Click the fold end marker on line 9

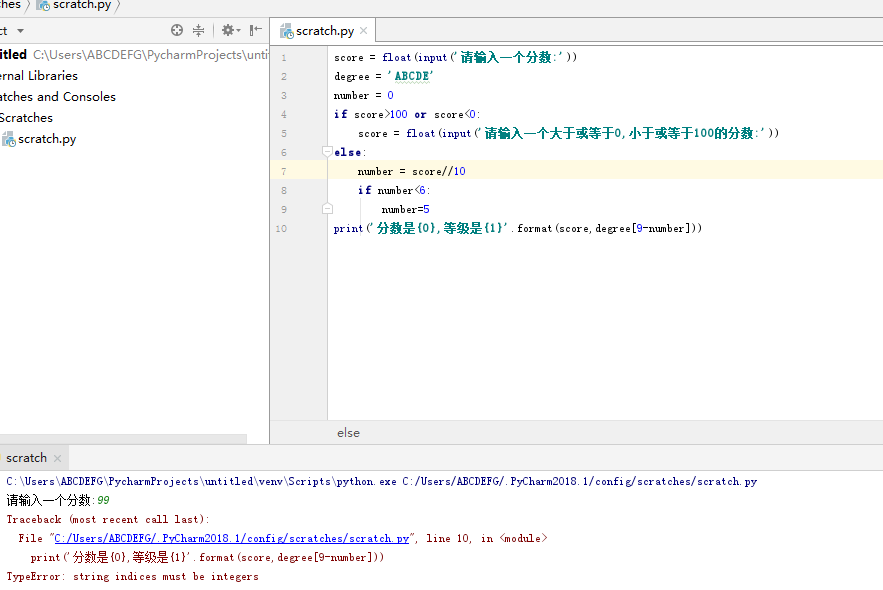(327, 209)
